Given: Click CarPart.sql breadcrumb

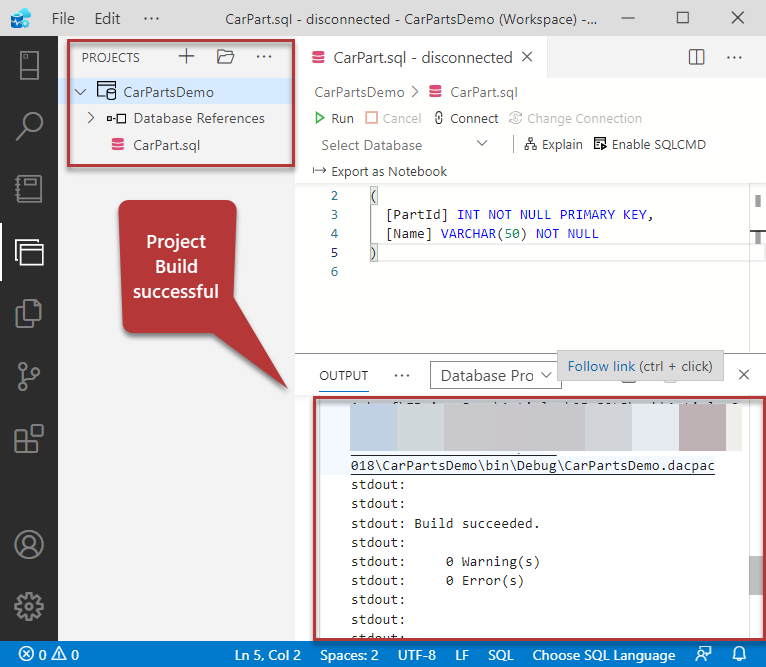Looking at the screenshot, I should (473, 92).
